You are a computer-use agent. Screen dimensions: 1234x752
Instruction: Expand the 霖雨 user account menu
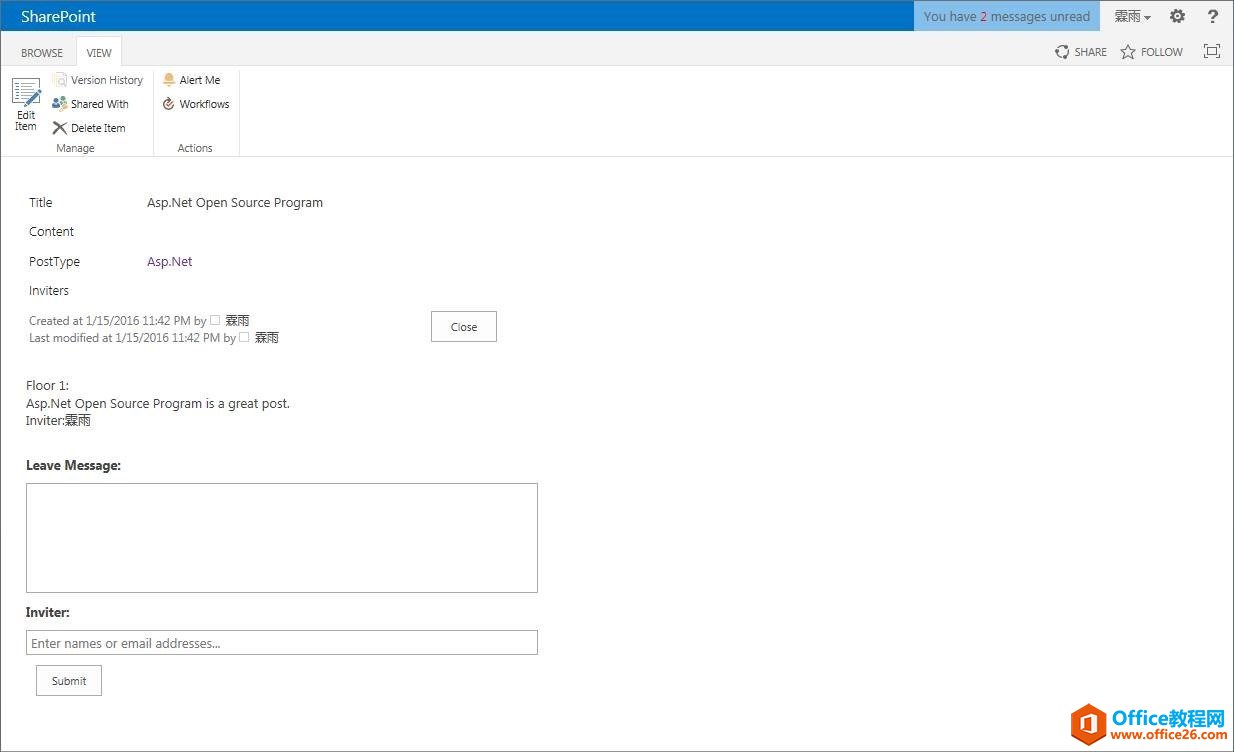tap(1132, 16)
